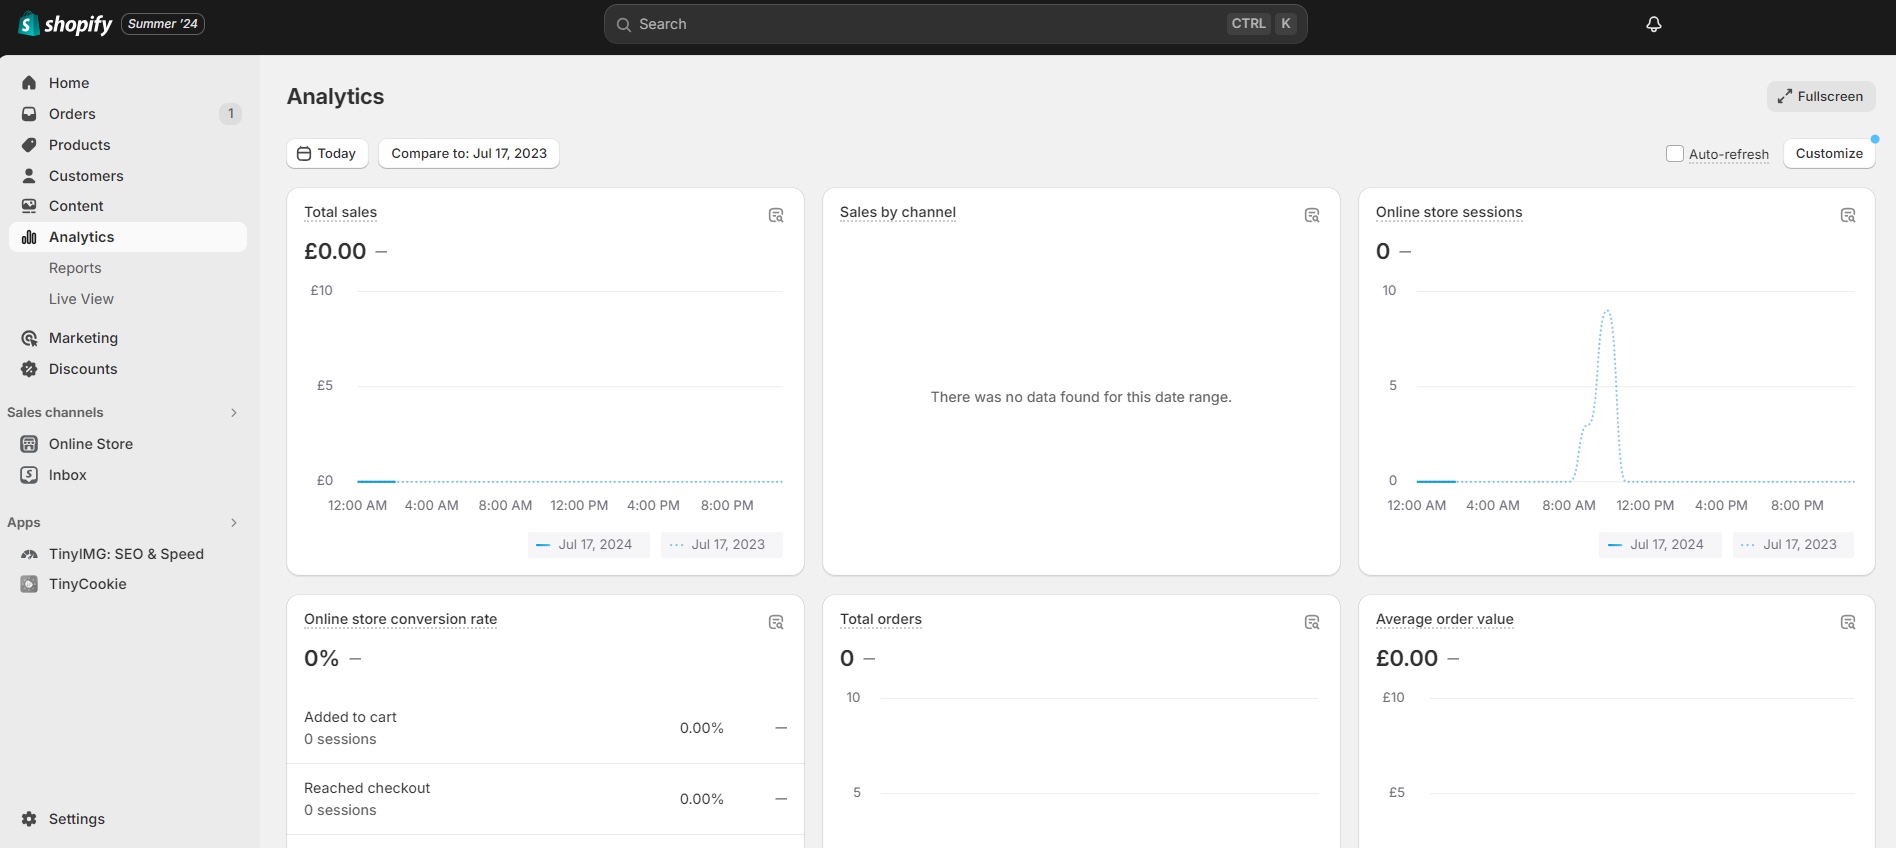
Task: Click the Marketing target icon
Action: (29, 338)
